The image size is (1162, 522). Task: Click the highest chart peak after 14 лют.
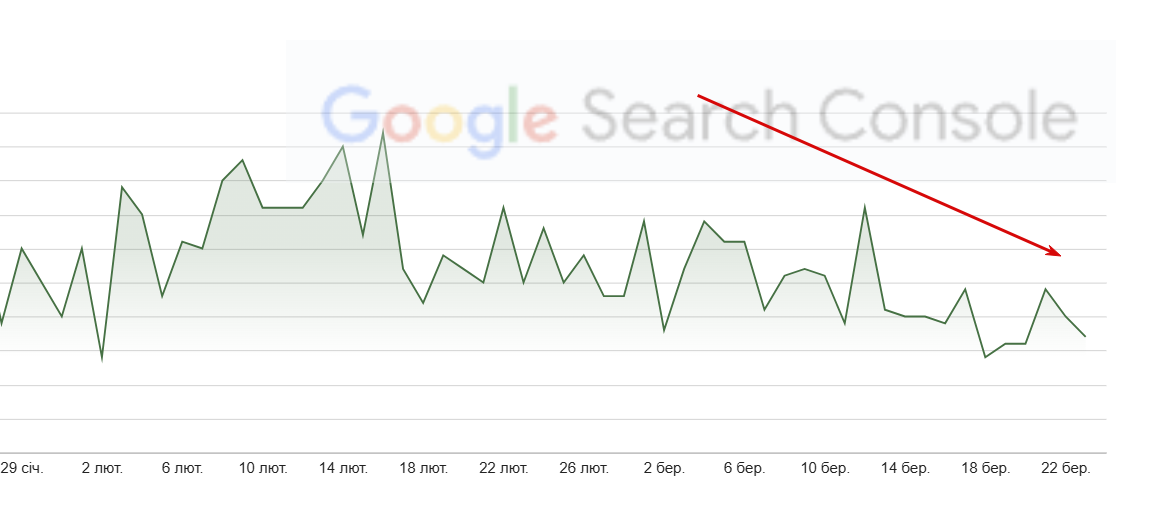[383, 132]
